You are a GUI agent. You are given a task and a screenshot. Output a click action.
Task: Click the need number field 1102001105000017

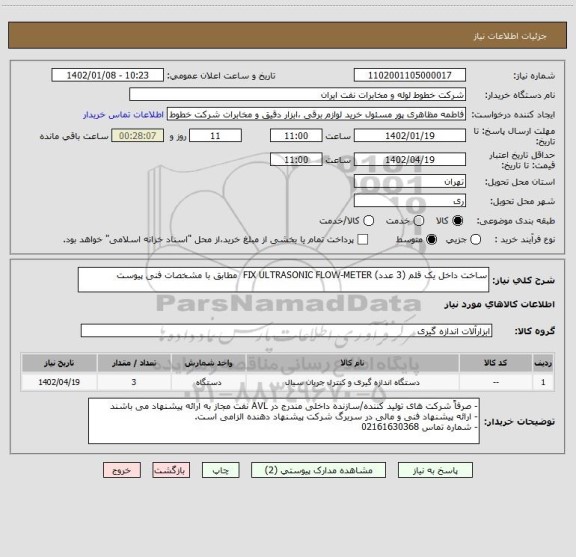pyautogui.click(x=410, y=75)
